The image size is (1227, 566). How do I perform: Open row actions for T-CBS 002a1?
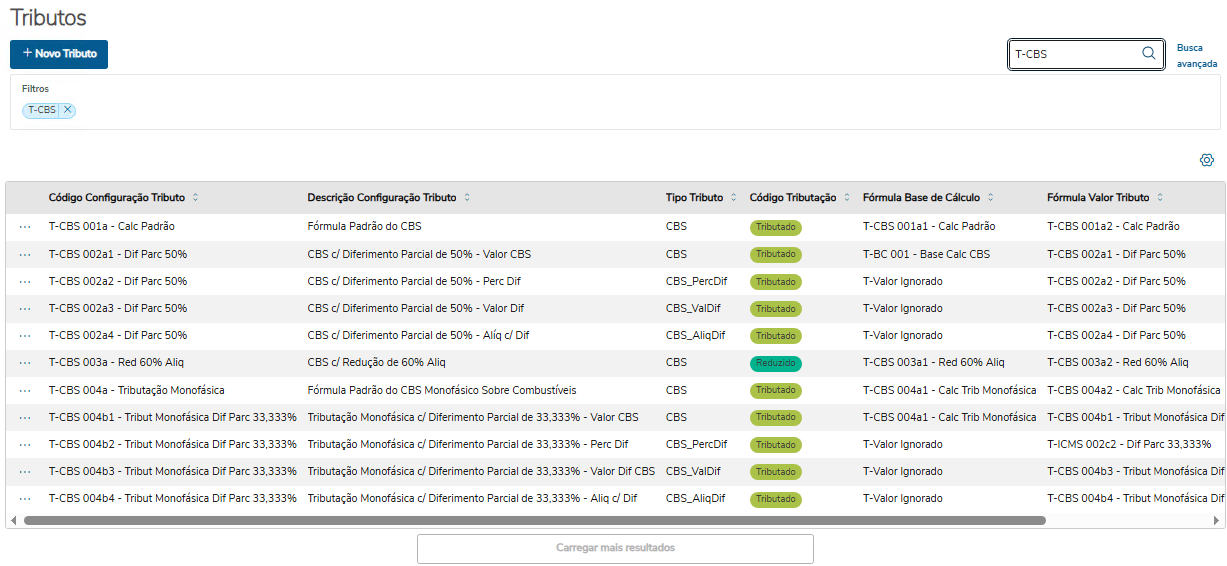point(25,254)
